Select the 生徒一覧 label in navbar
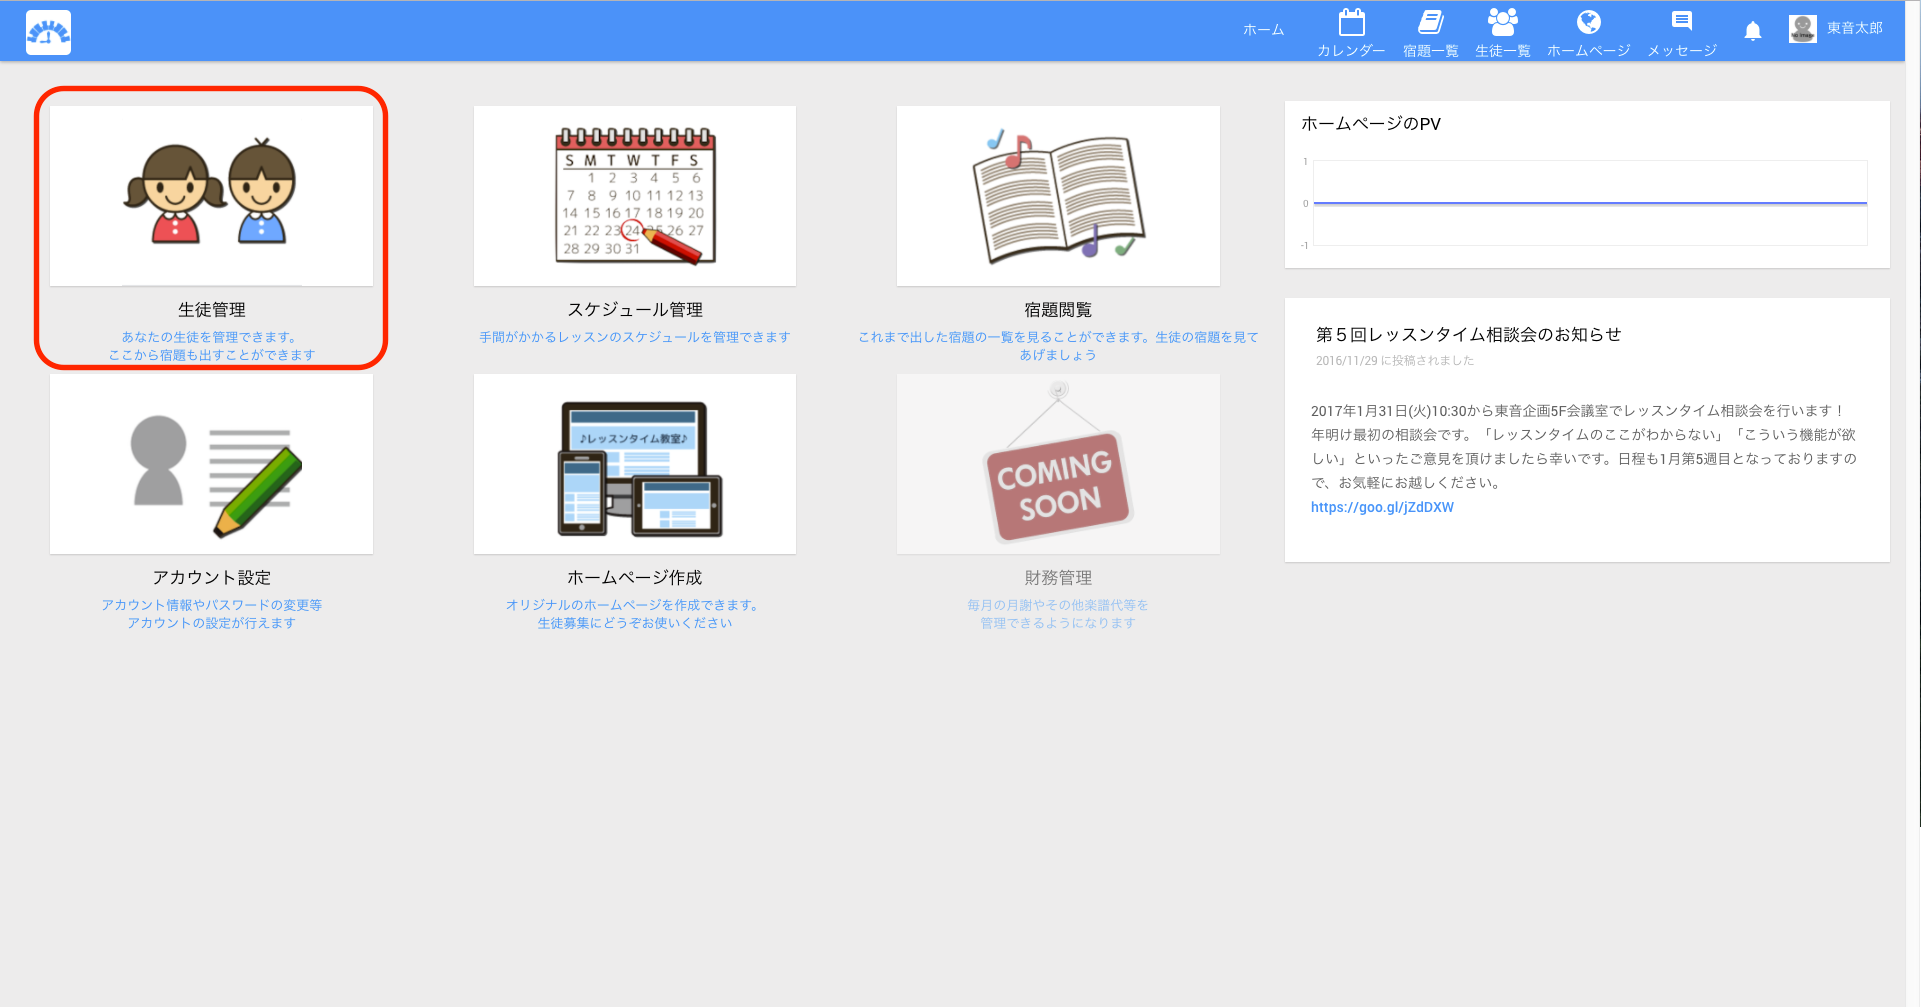 [x=1503, y=51]
